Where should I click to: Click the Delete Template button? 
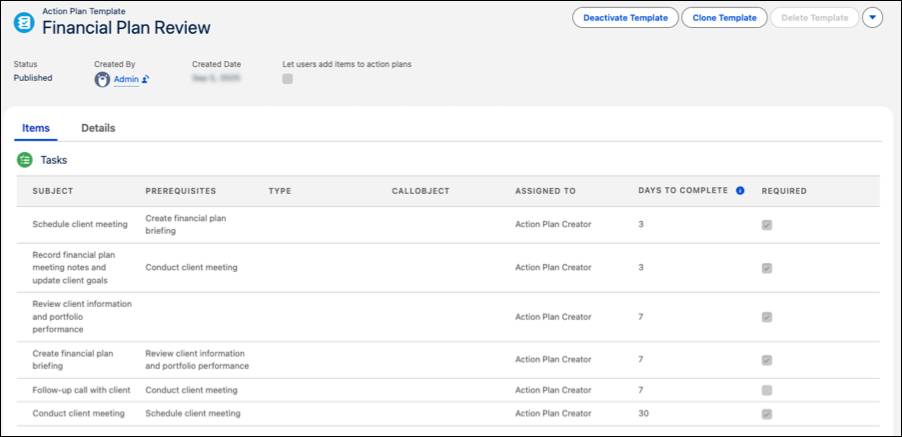click(815, 17)
